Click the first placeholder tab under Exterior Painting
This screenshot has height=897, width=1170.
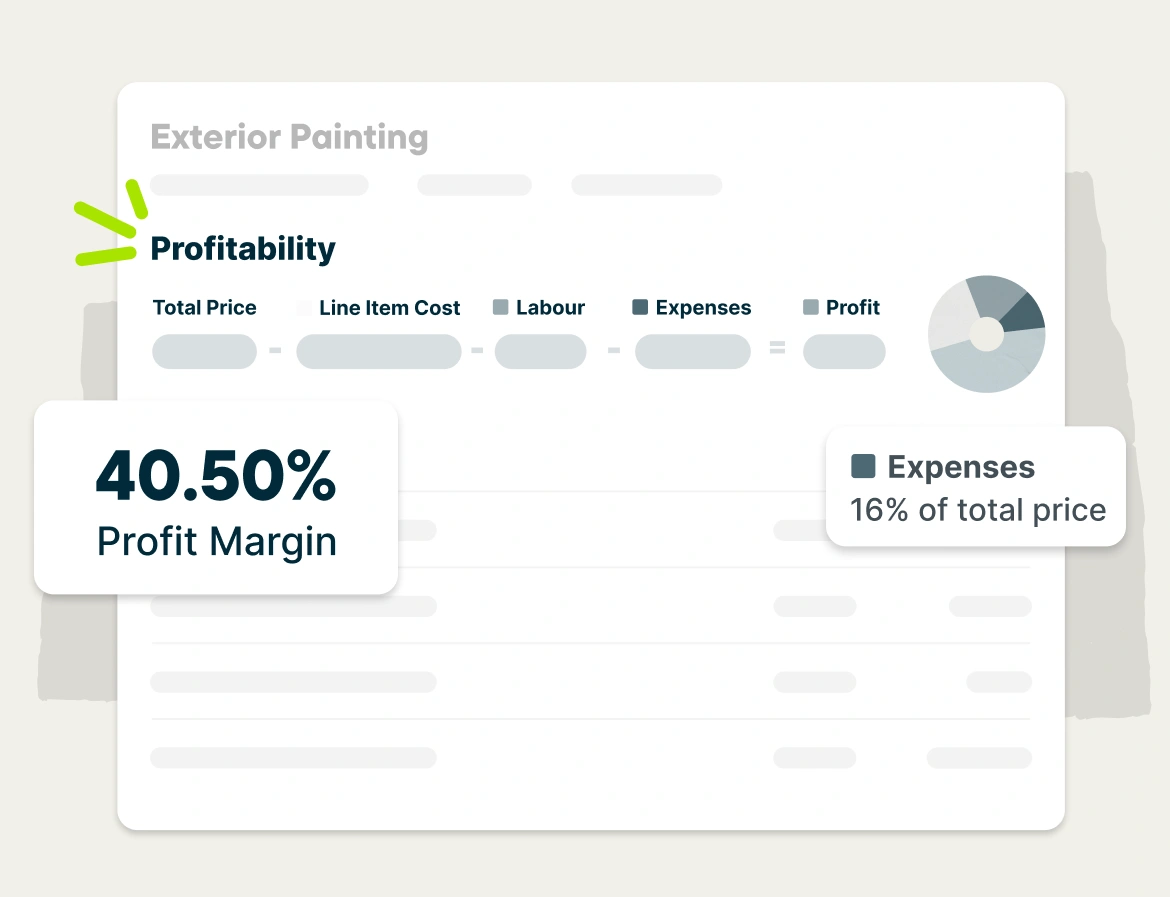pyautogui.click(x=260, y=185)
